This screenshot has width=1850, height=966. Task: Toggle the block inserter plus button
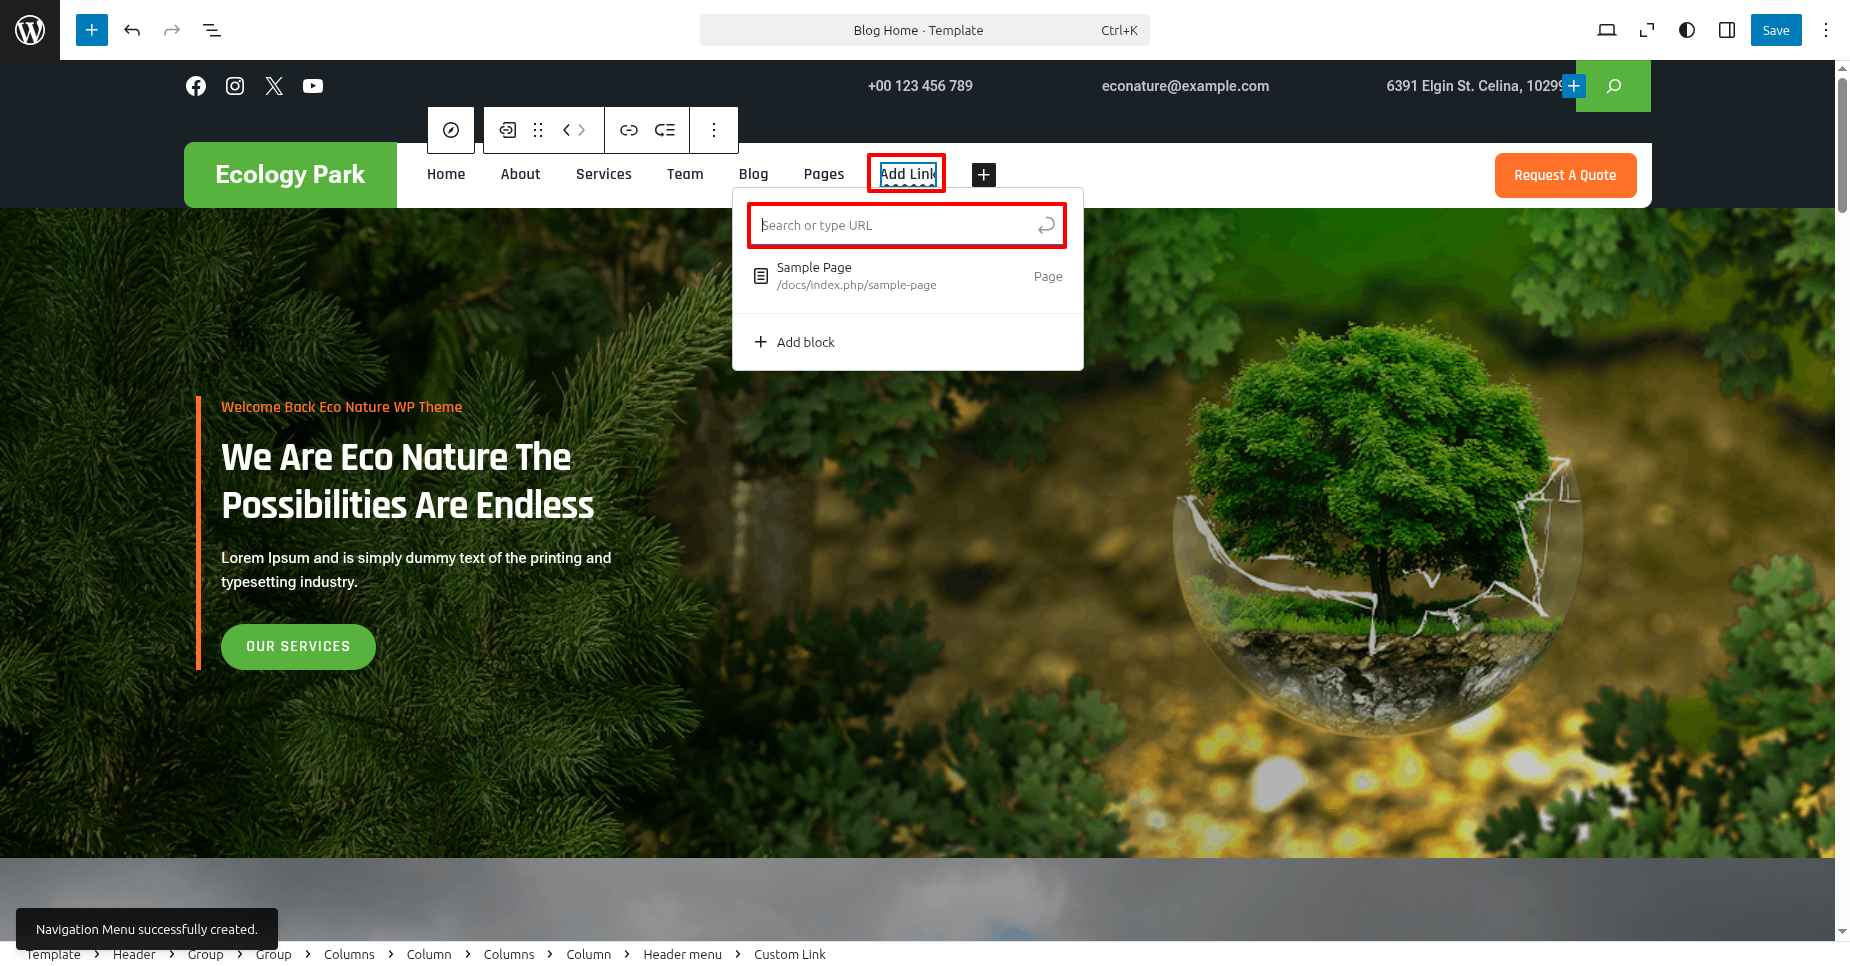[x=92, y=30]
